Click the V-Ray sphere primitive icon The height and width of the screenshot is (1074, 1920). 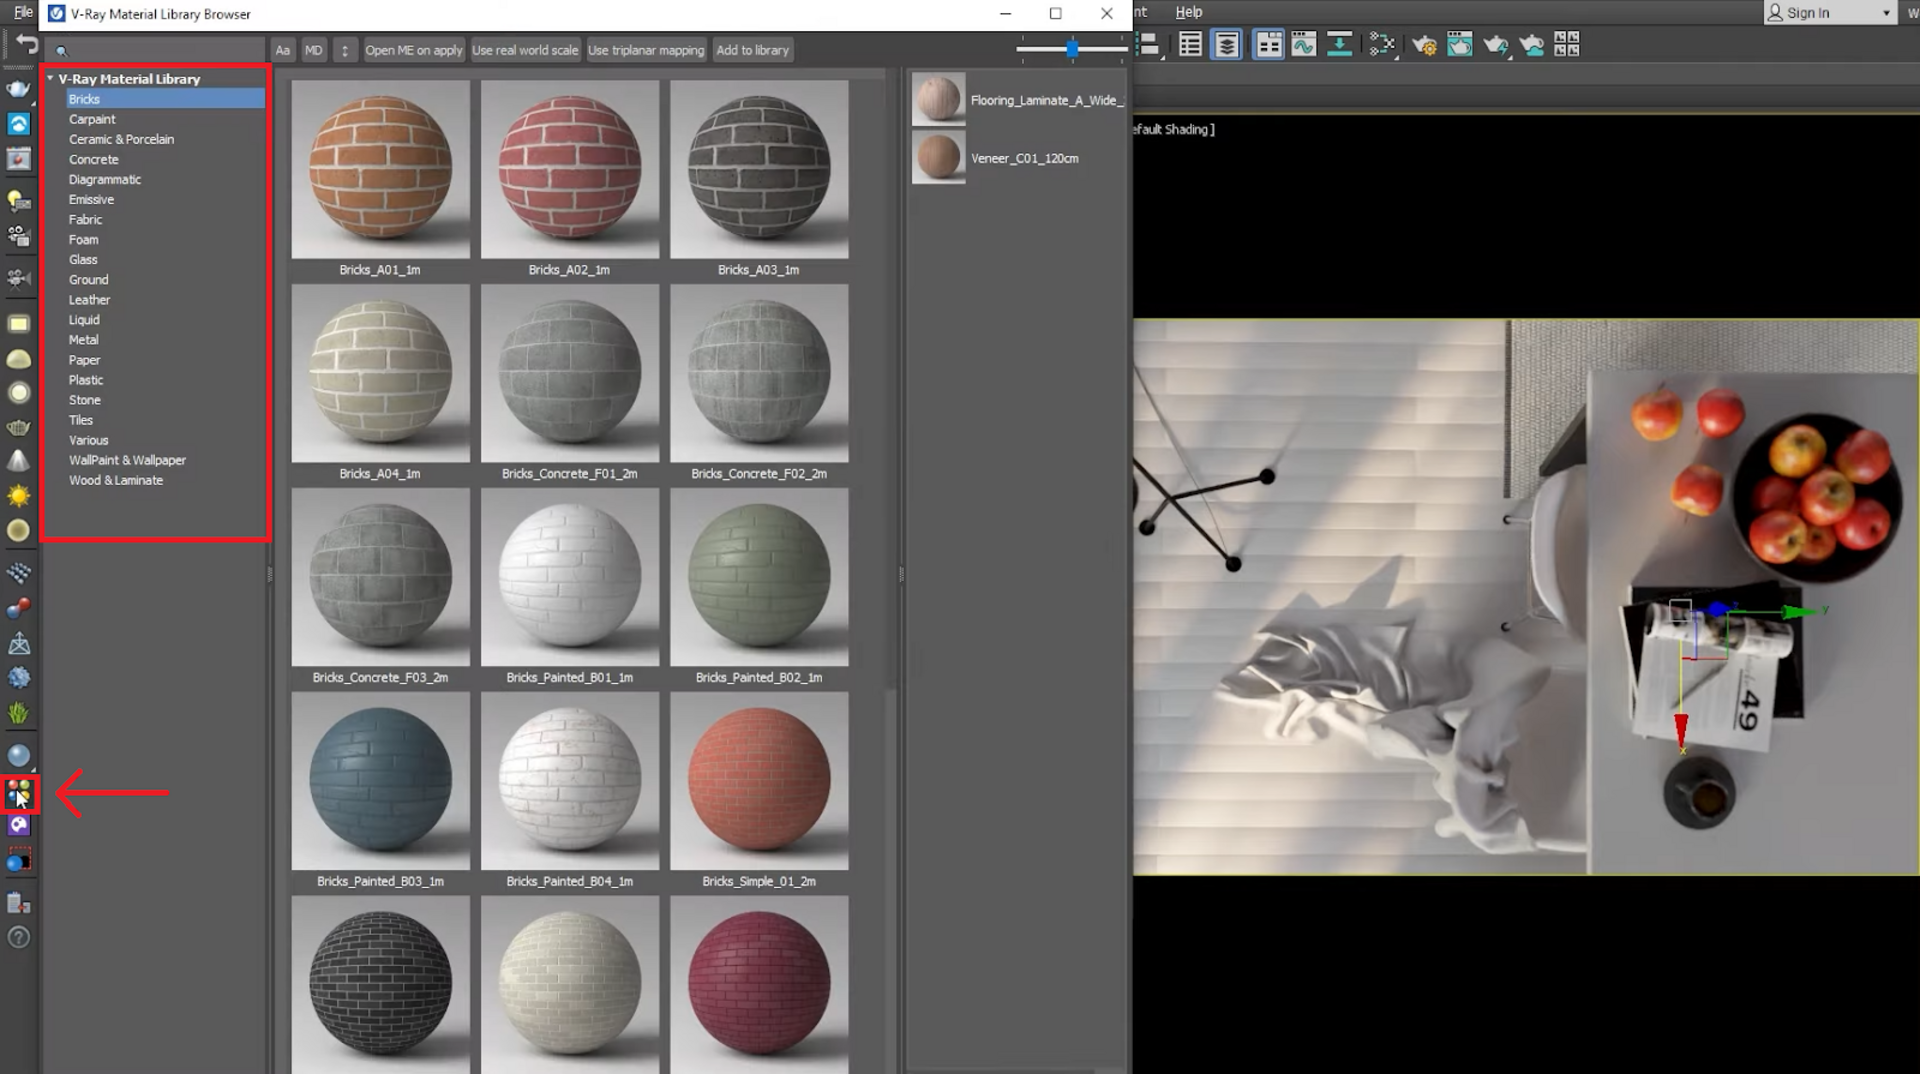pos(19,755)
